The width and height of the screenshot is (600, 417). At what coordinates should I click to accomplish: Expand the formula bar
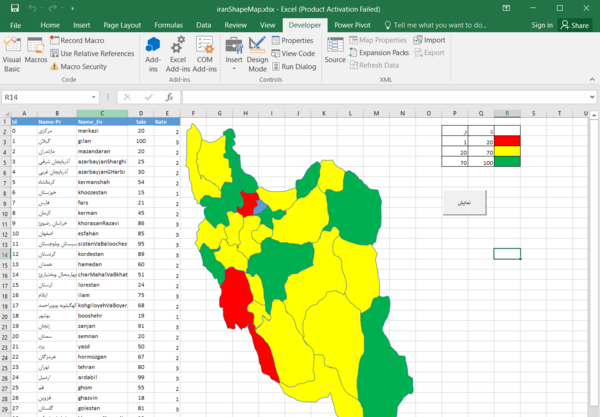click(x=592, y=97)
